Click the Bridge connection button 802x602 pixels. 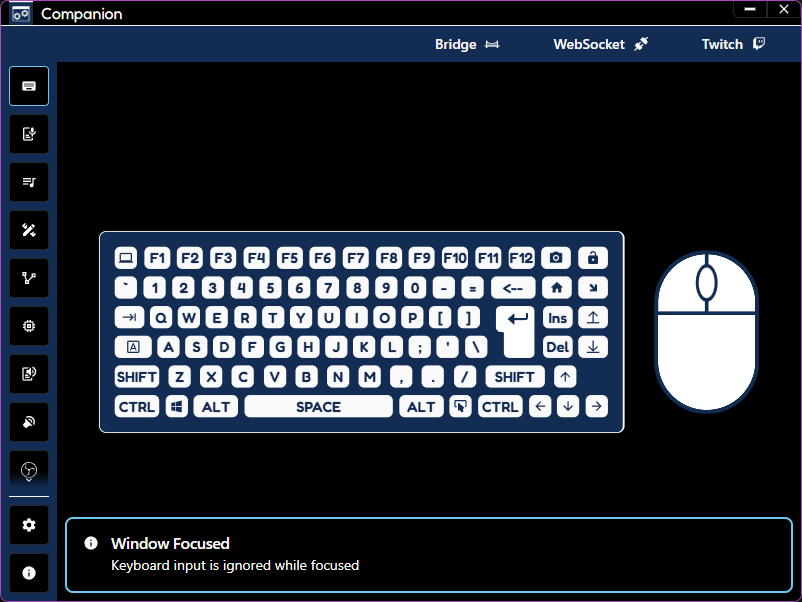[x=467, y=44]
